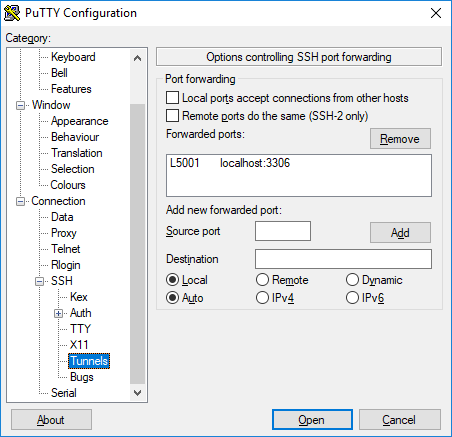Click the Open button
The width and height of the screenshot is (452, 437).
pyautogui.click(x=312, y=420)
